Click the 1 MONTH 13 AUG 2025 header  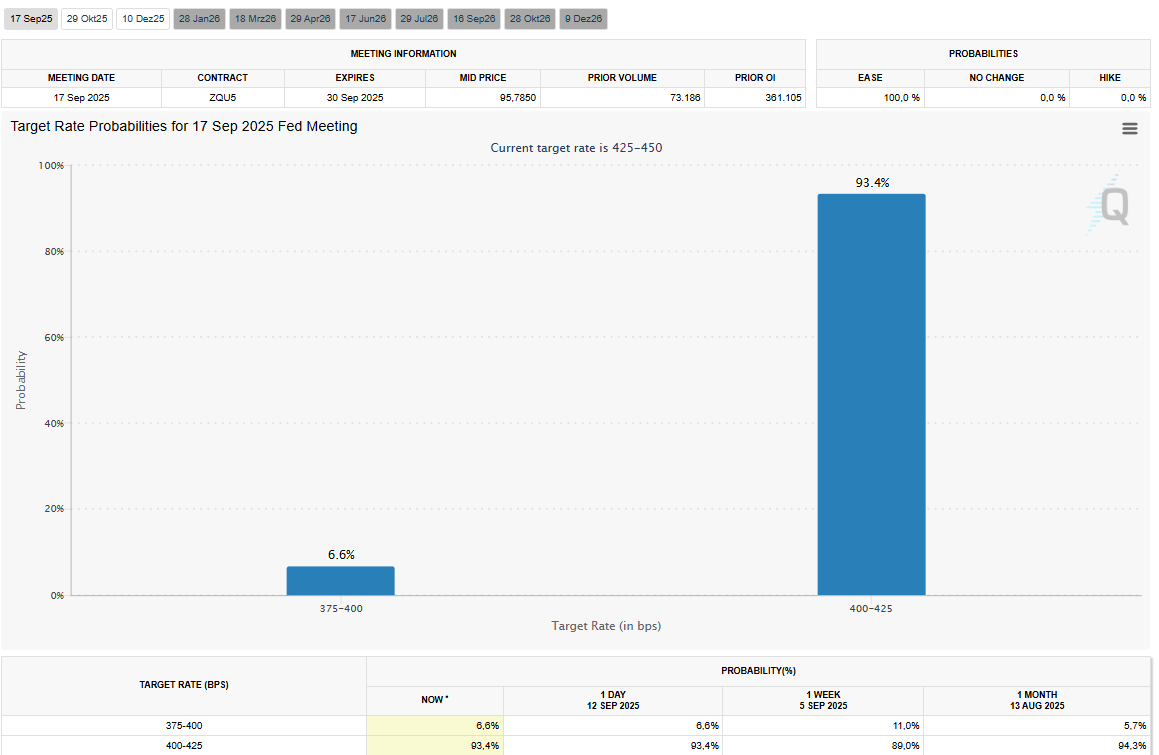tap(1035, 700)
